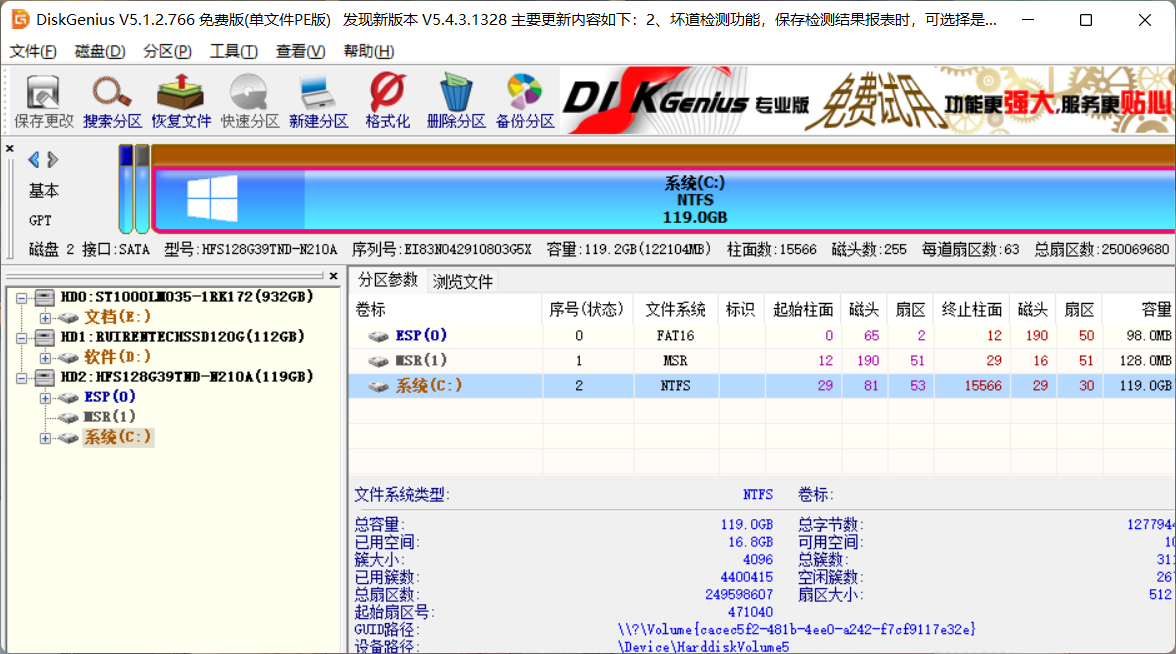The width and height of the screenshot is (1176, 654).
Task: Click the 格式化 format icon
Action: 387,101
